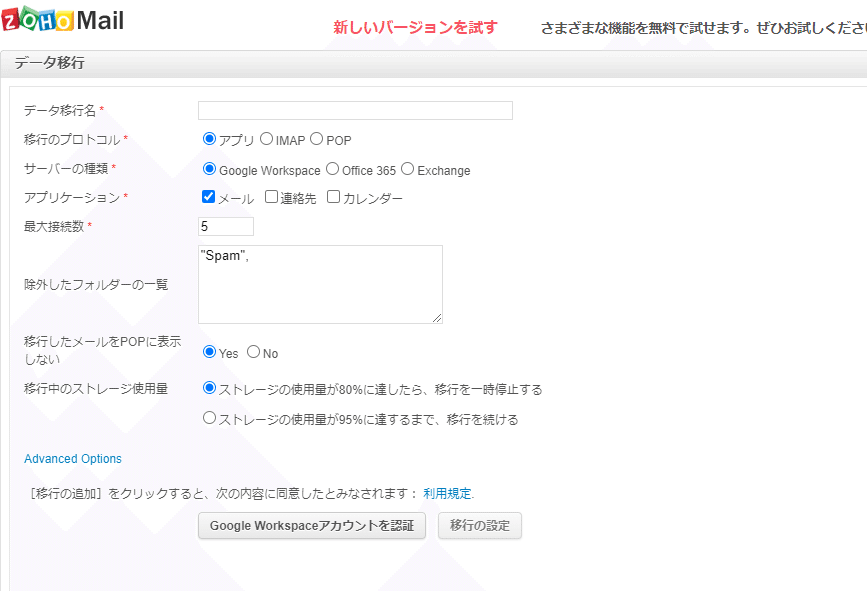Choose Exchange server type
Screen dimensions: 867x591
pos(408,169)
